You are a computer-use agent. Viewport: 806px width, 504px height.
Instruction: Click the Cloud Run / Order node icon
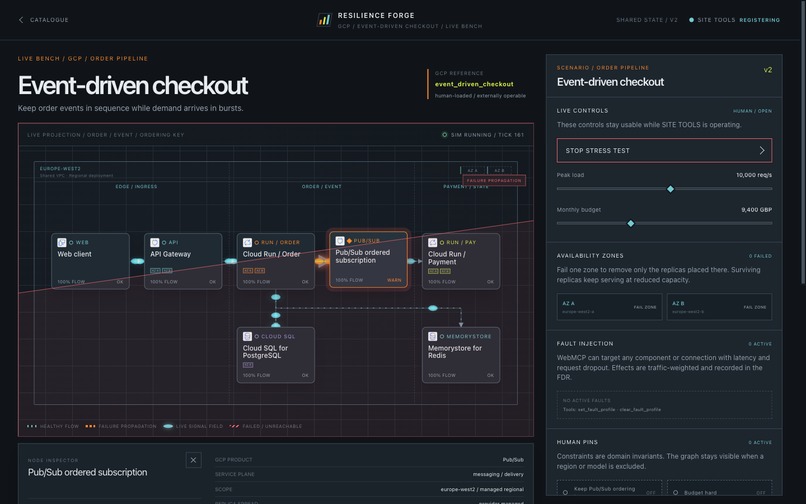[x=247, y=242]
